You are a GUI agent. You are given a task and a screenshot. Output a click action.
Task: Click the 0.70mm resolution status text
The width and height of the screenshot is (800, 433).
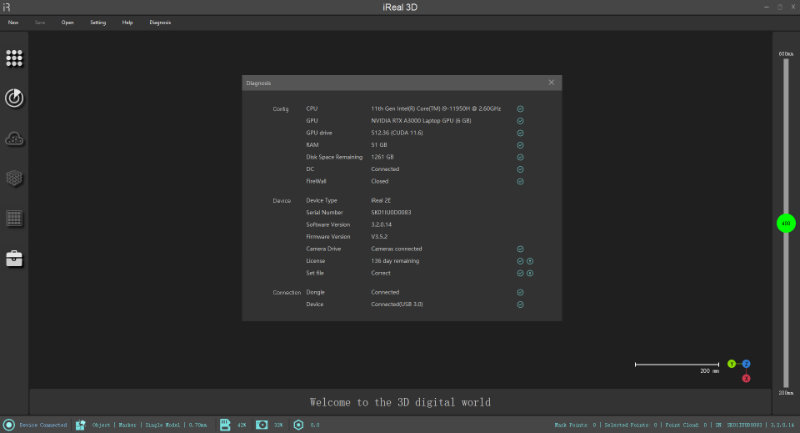pyautogui.click(x=198, y=425)
